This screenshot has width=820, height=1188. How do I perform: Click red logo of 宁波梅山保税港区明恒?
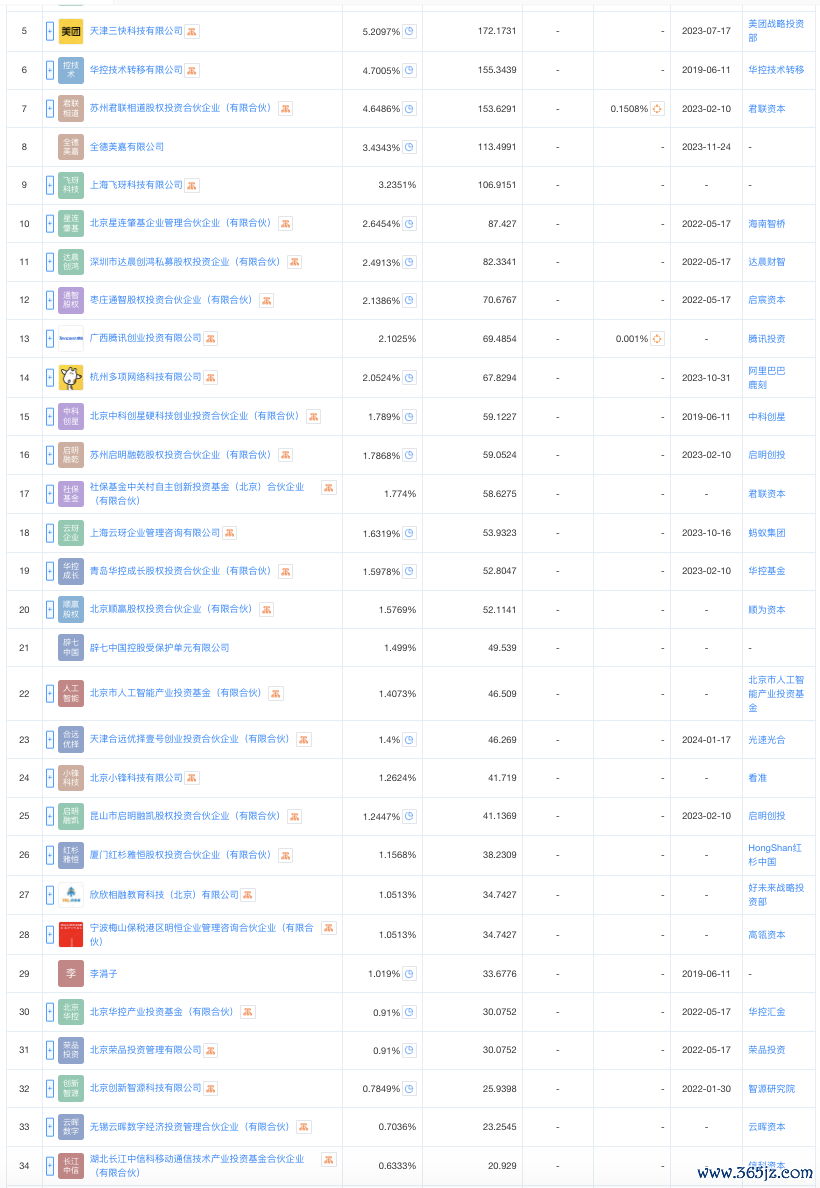pyautogui.click(x=70, y=935)
